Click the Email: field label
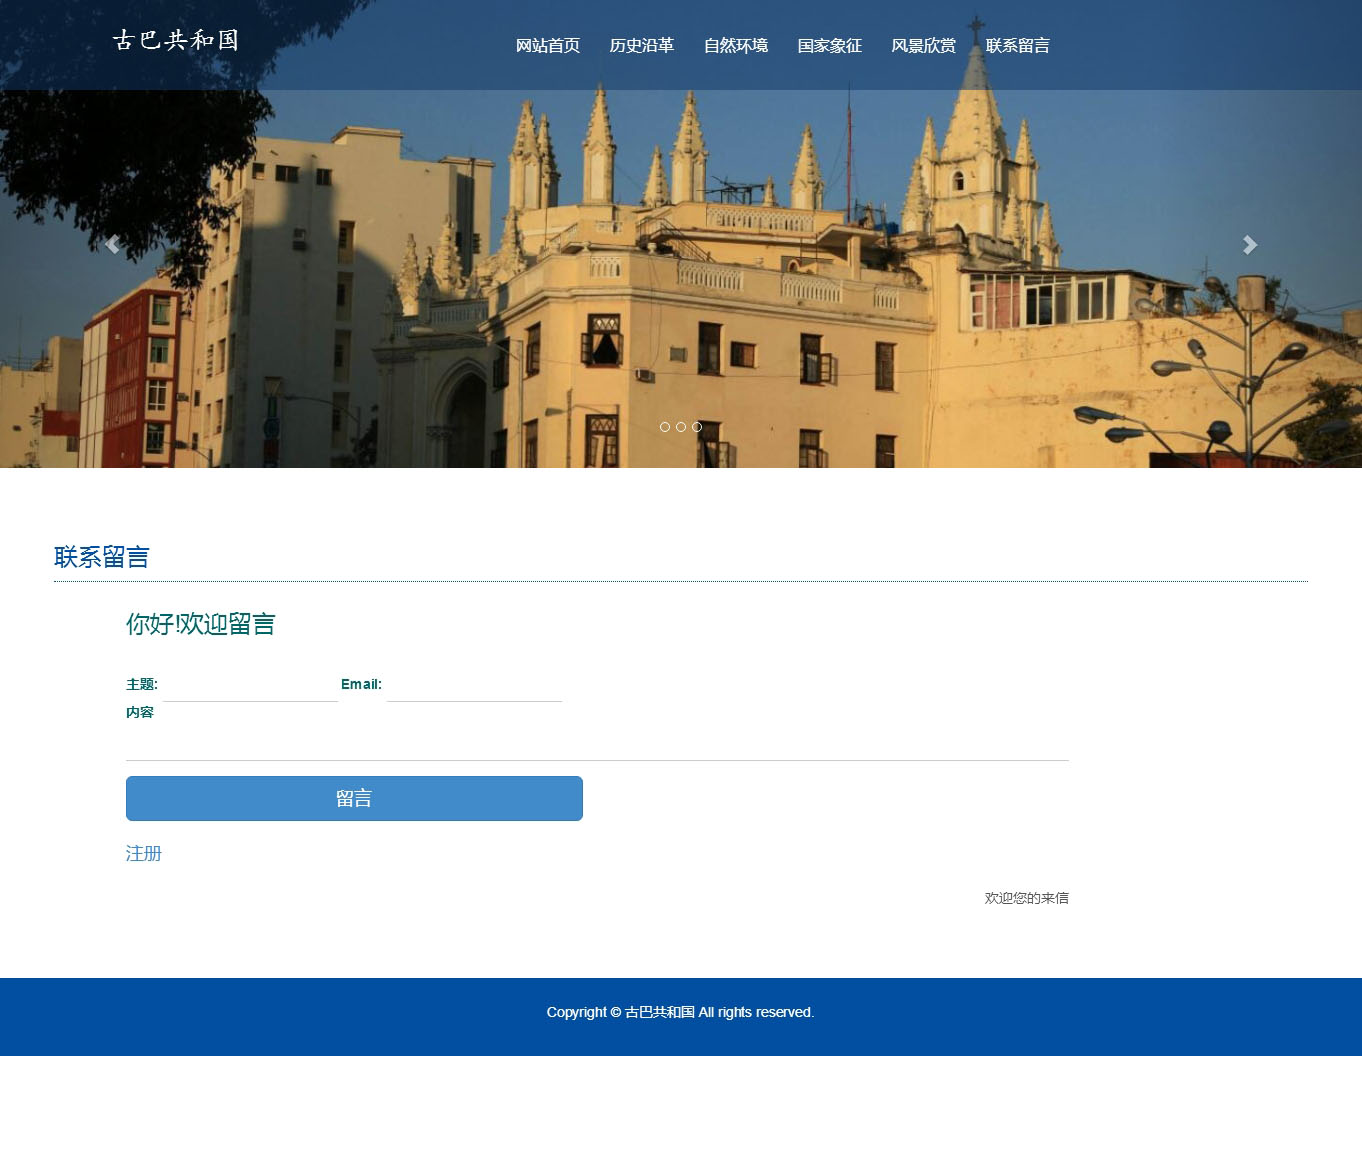The width and height of the screenshot is (1362, 1152). pos(361,684)
